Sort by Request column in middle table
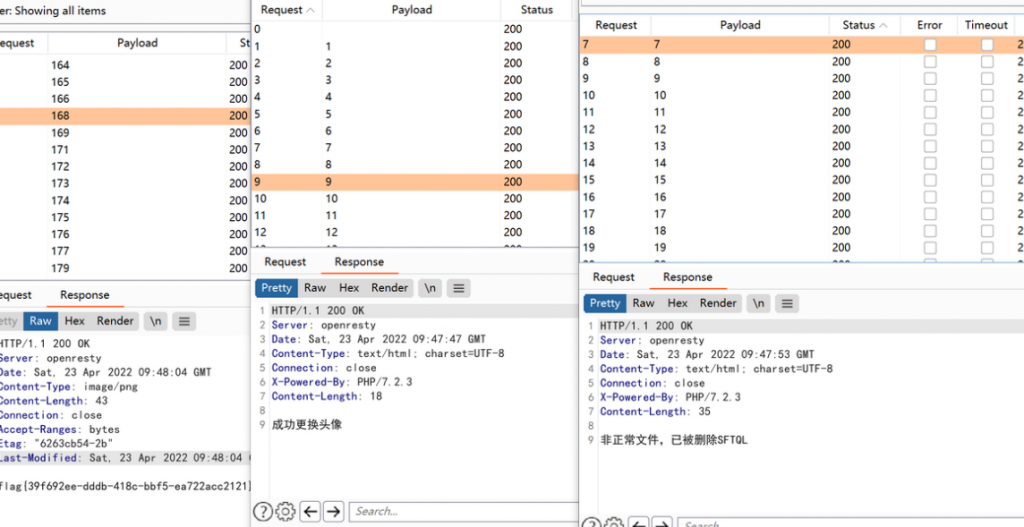The height and width of the screenshot is (527, 1024). [286, 10]
